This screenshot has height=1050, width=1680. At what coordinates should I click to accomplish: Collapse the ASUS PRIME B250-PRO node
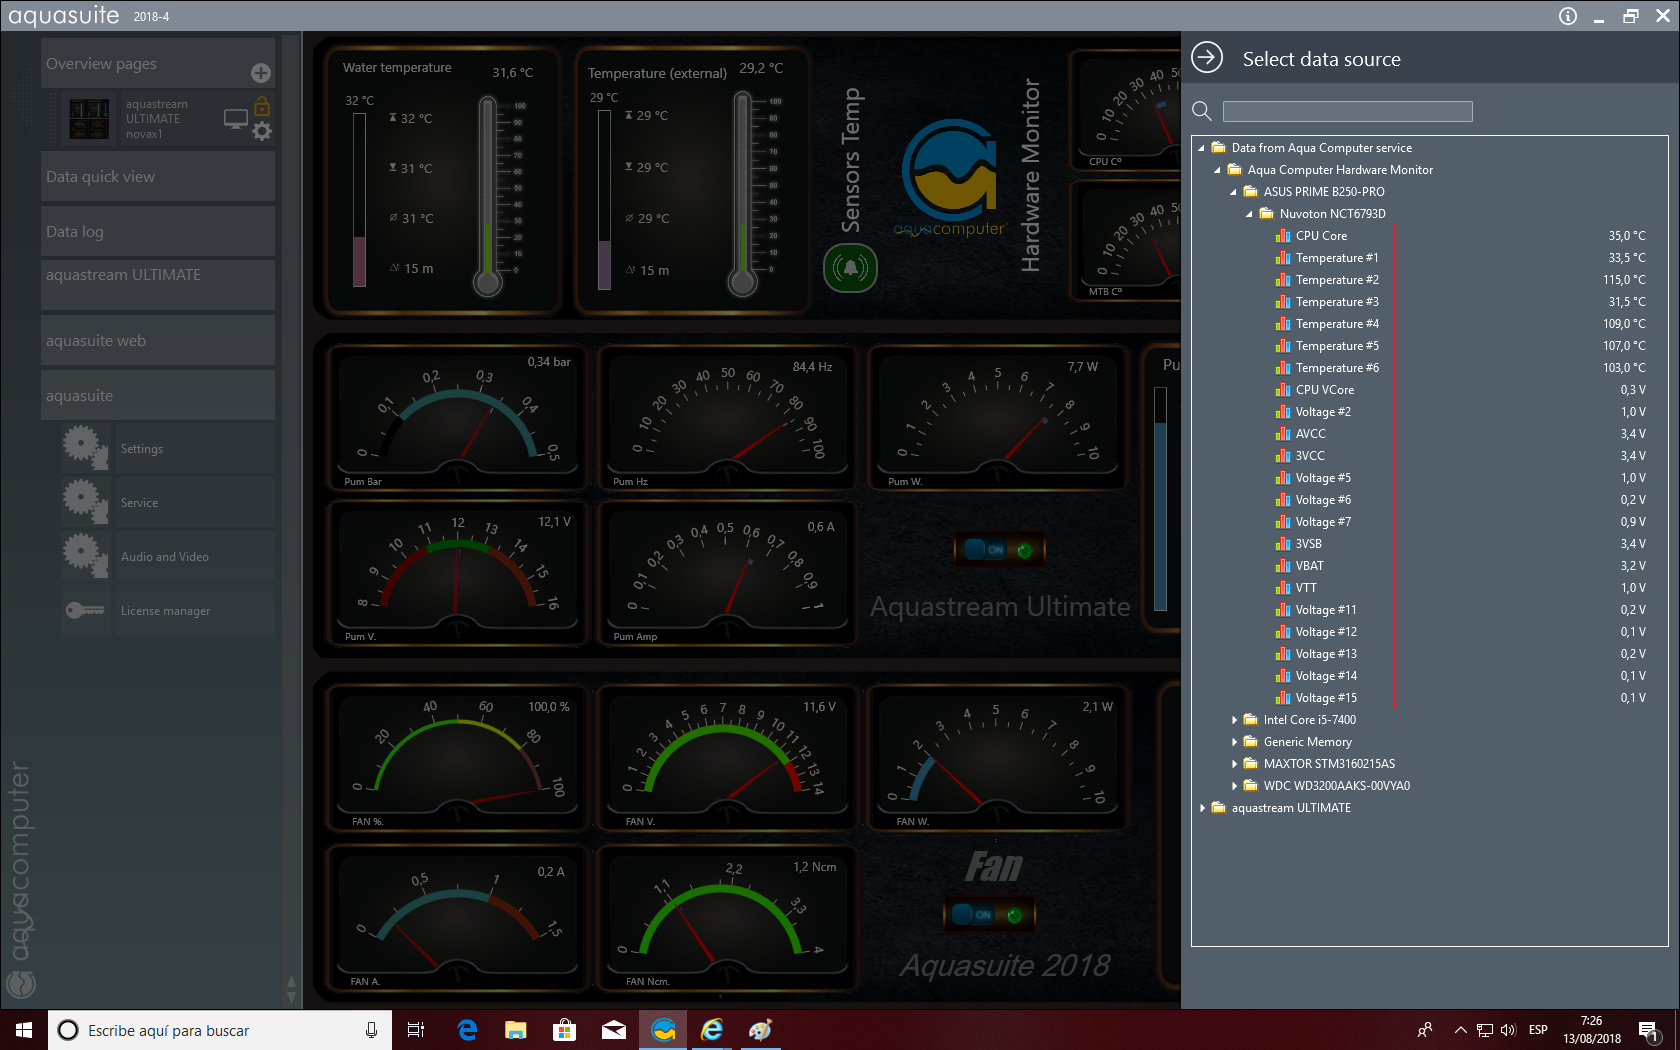click(1233, 192)
